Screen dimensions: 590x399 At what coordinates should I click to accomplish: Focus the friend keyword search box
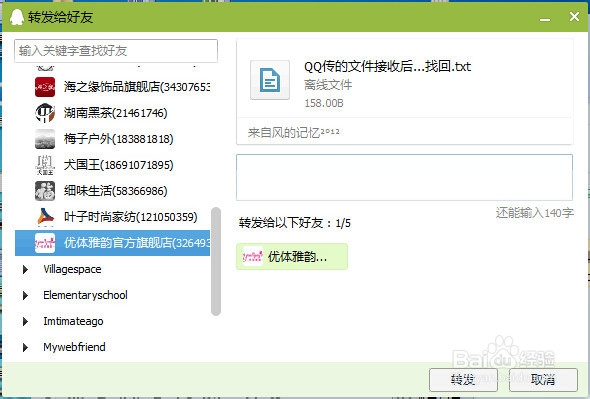(116, 51)
